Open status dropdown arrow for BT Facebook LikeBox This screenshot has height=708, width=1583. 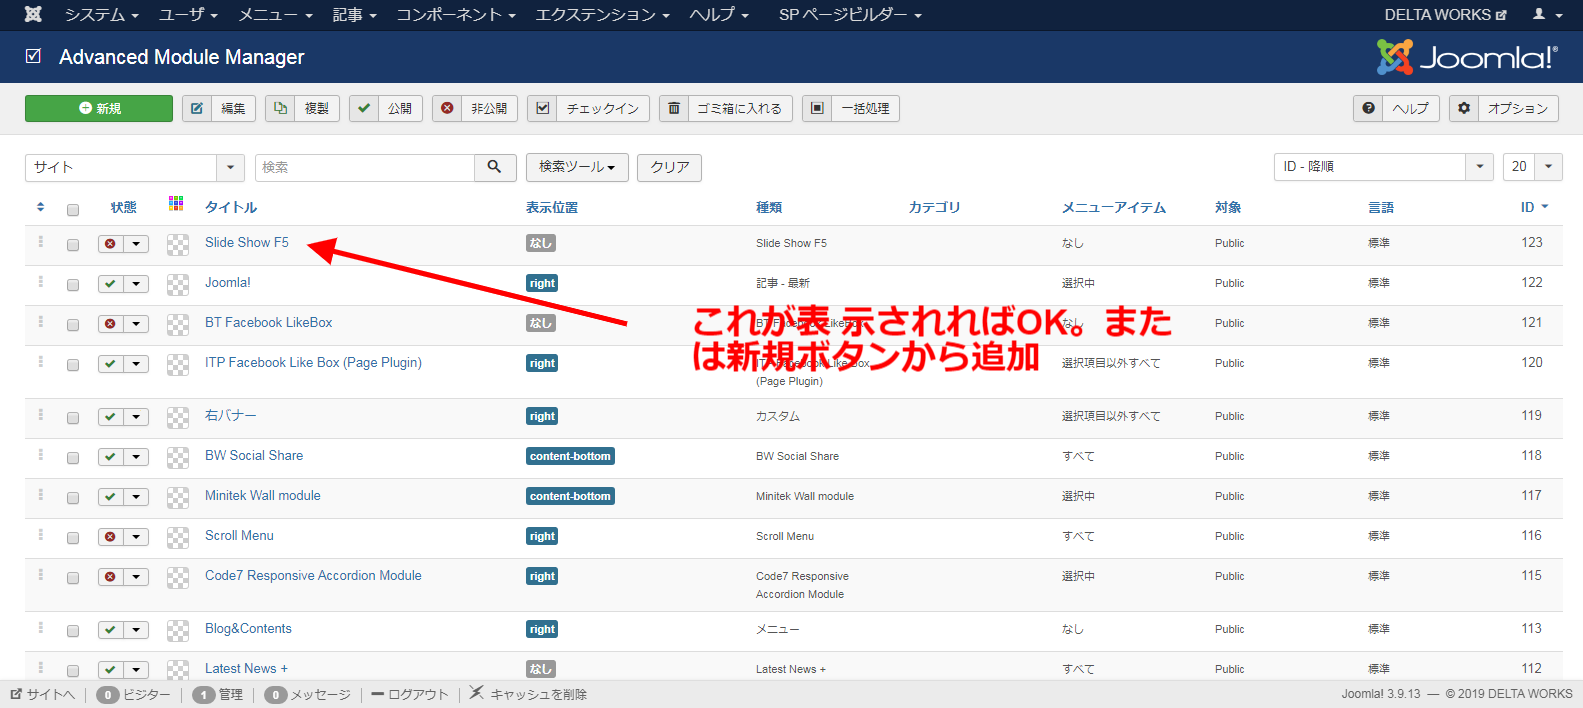(136, 324)
